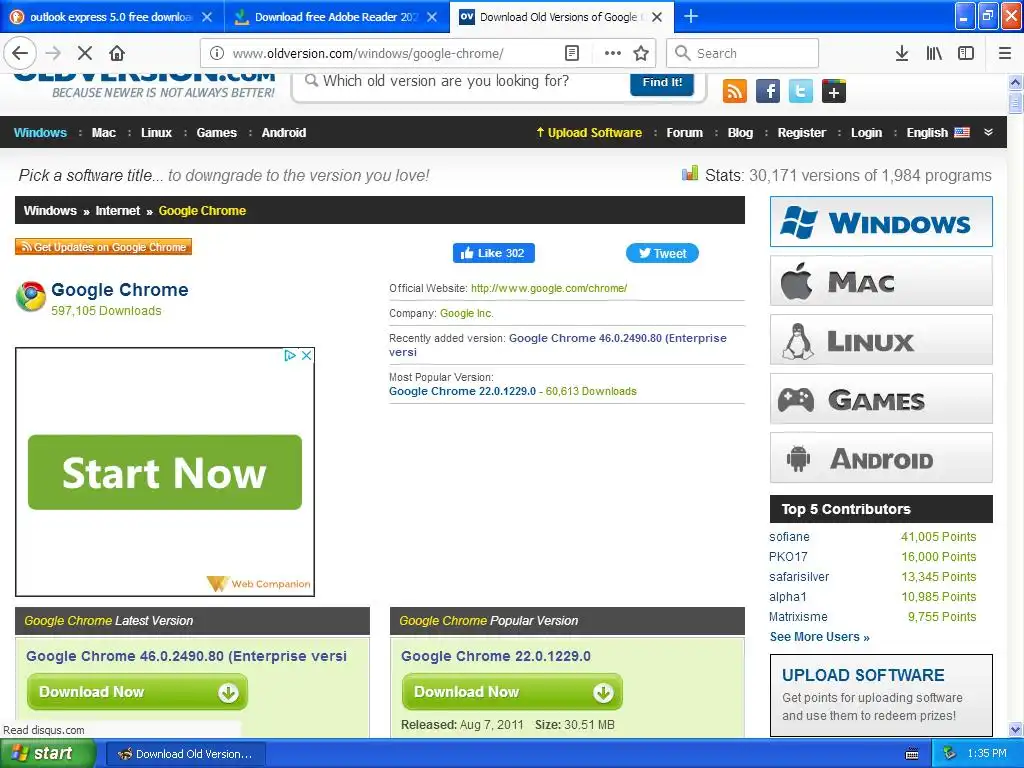This screenshot has height=768, width=1024.
Task: Open the Google Inc. company link
Action: click(x=466, y=313)
